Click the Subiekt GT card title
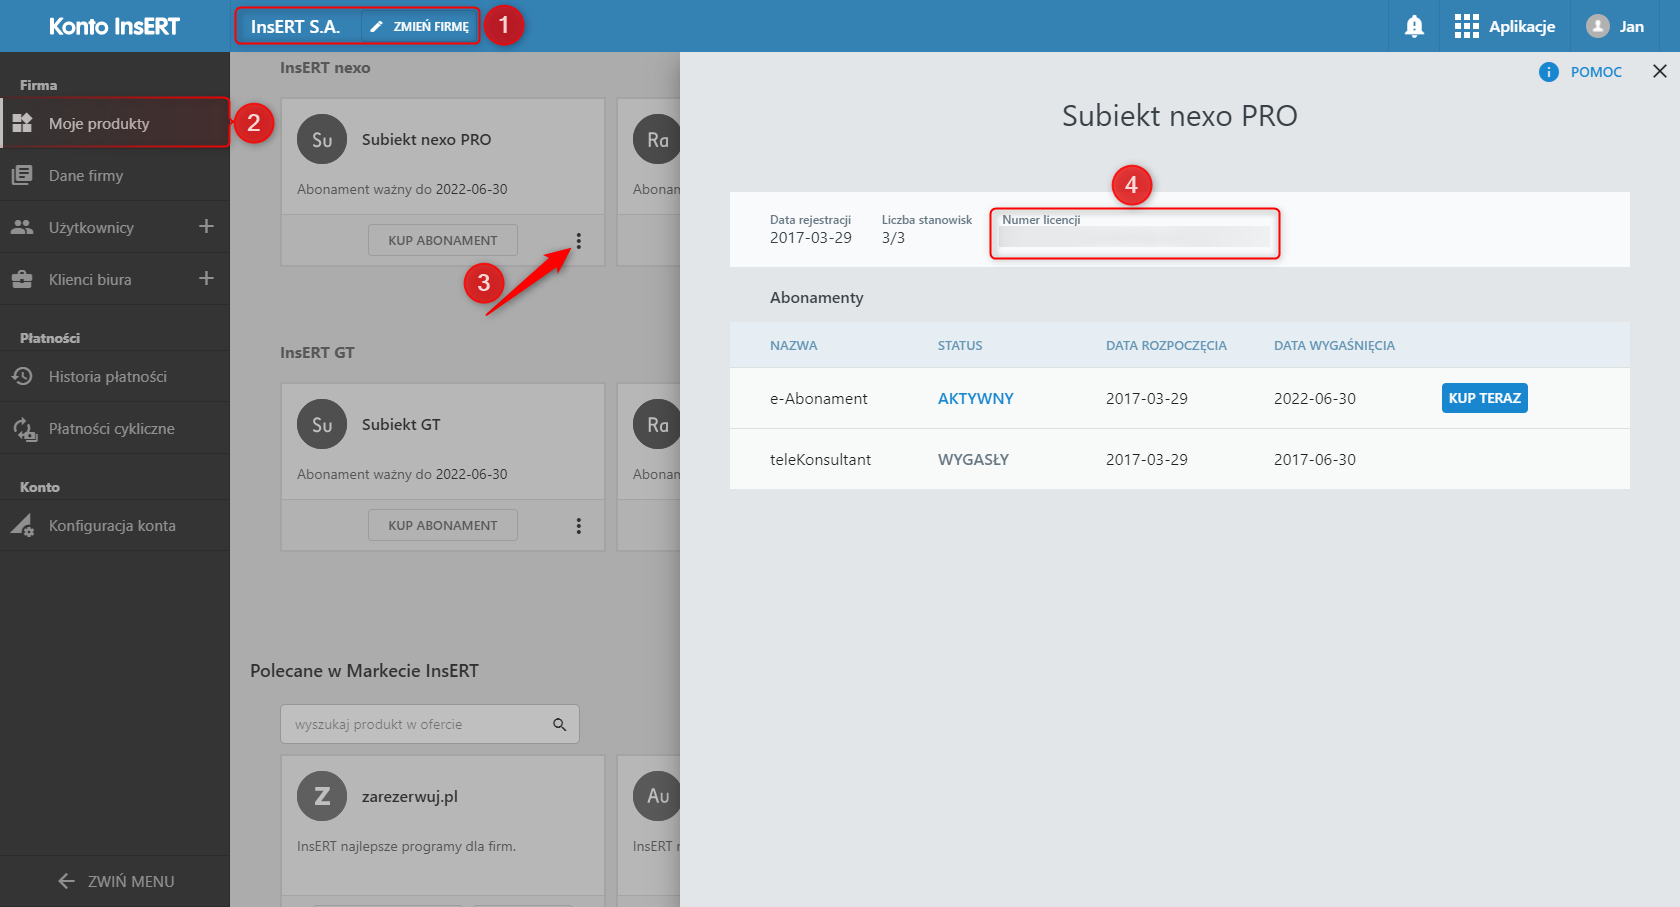This screenshot has width=1680, height=907. [x=401, y=425]
